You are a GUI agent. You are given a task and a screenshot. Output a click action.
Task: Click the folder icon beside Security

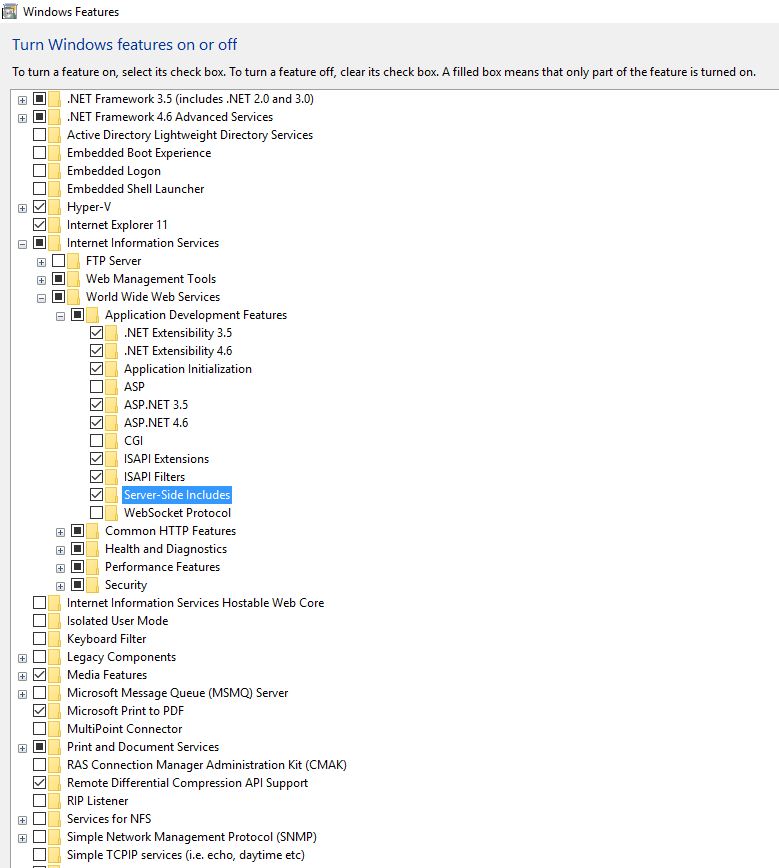[x=92, y=585]
